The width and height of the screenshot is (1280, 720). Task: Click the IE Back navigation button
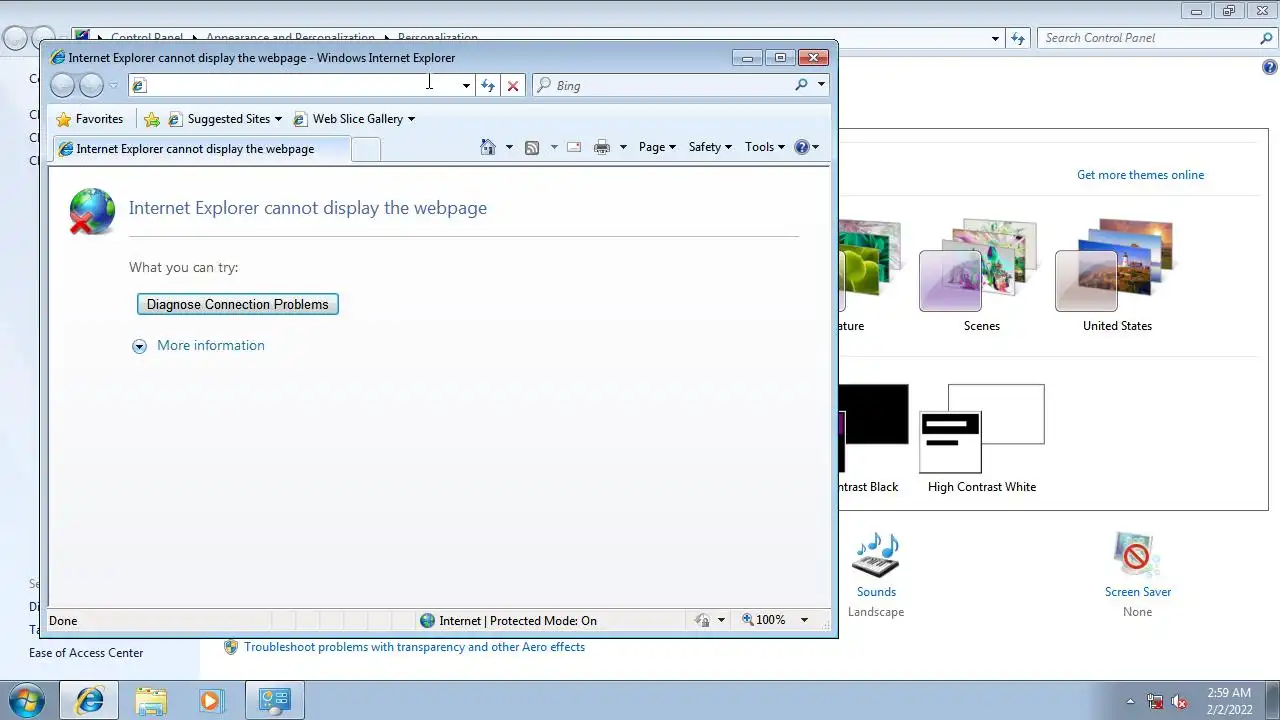tap(63, 85)
